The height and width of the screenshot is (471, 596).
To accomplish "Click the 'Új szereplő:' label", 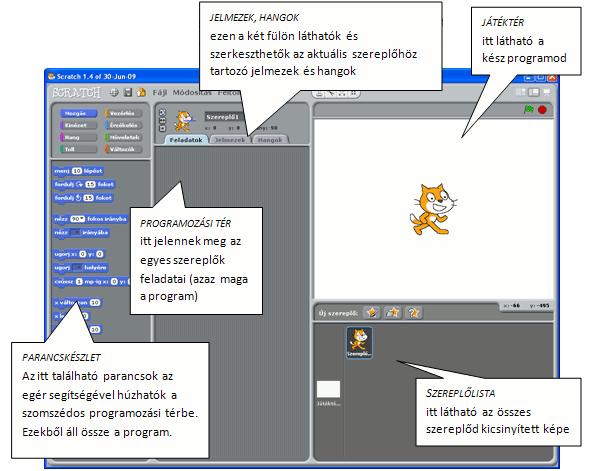I will pyautogui.click(x=338, y=313).
